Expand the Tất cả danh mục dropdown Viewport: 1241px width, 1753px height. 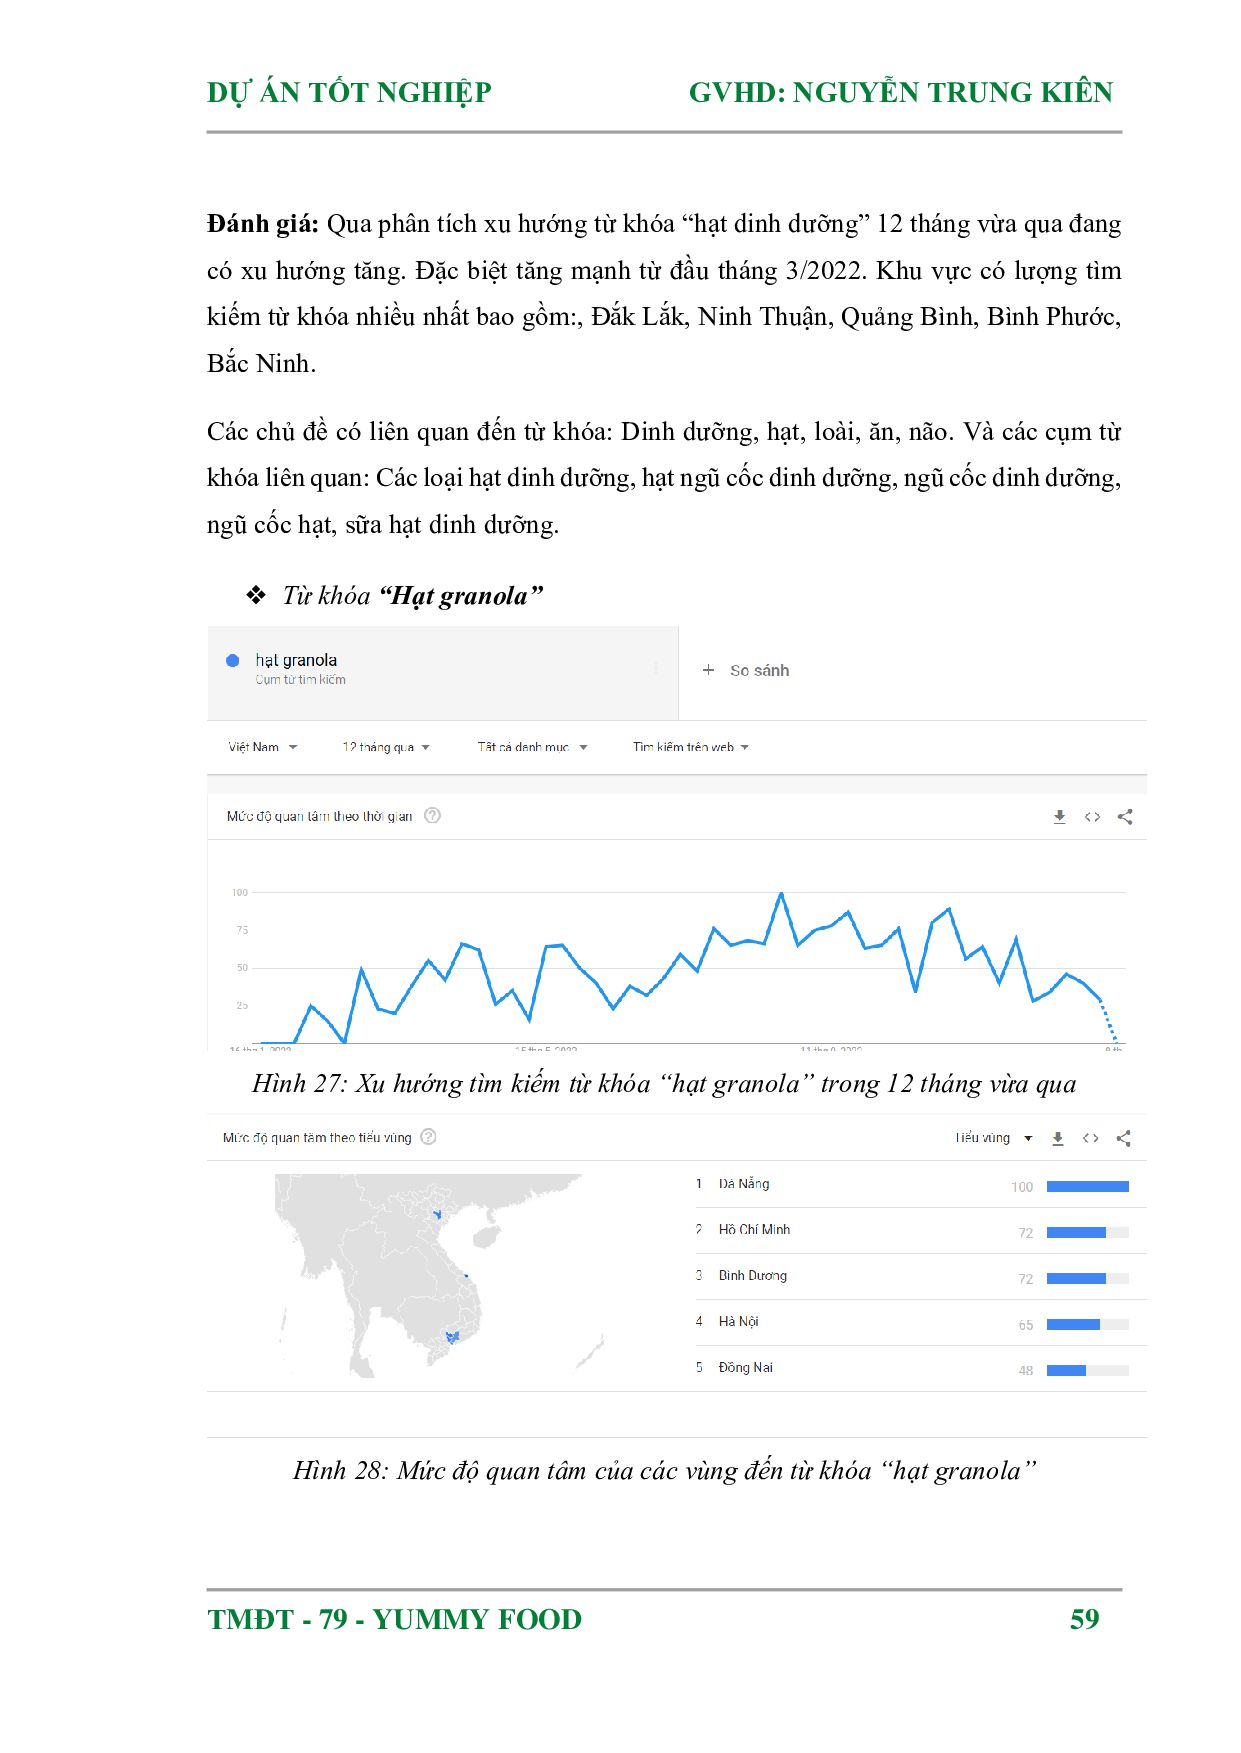click(532, 747)
